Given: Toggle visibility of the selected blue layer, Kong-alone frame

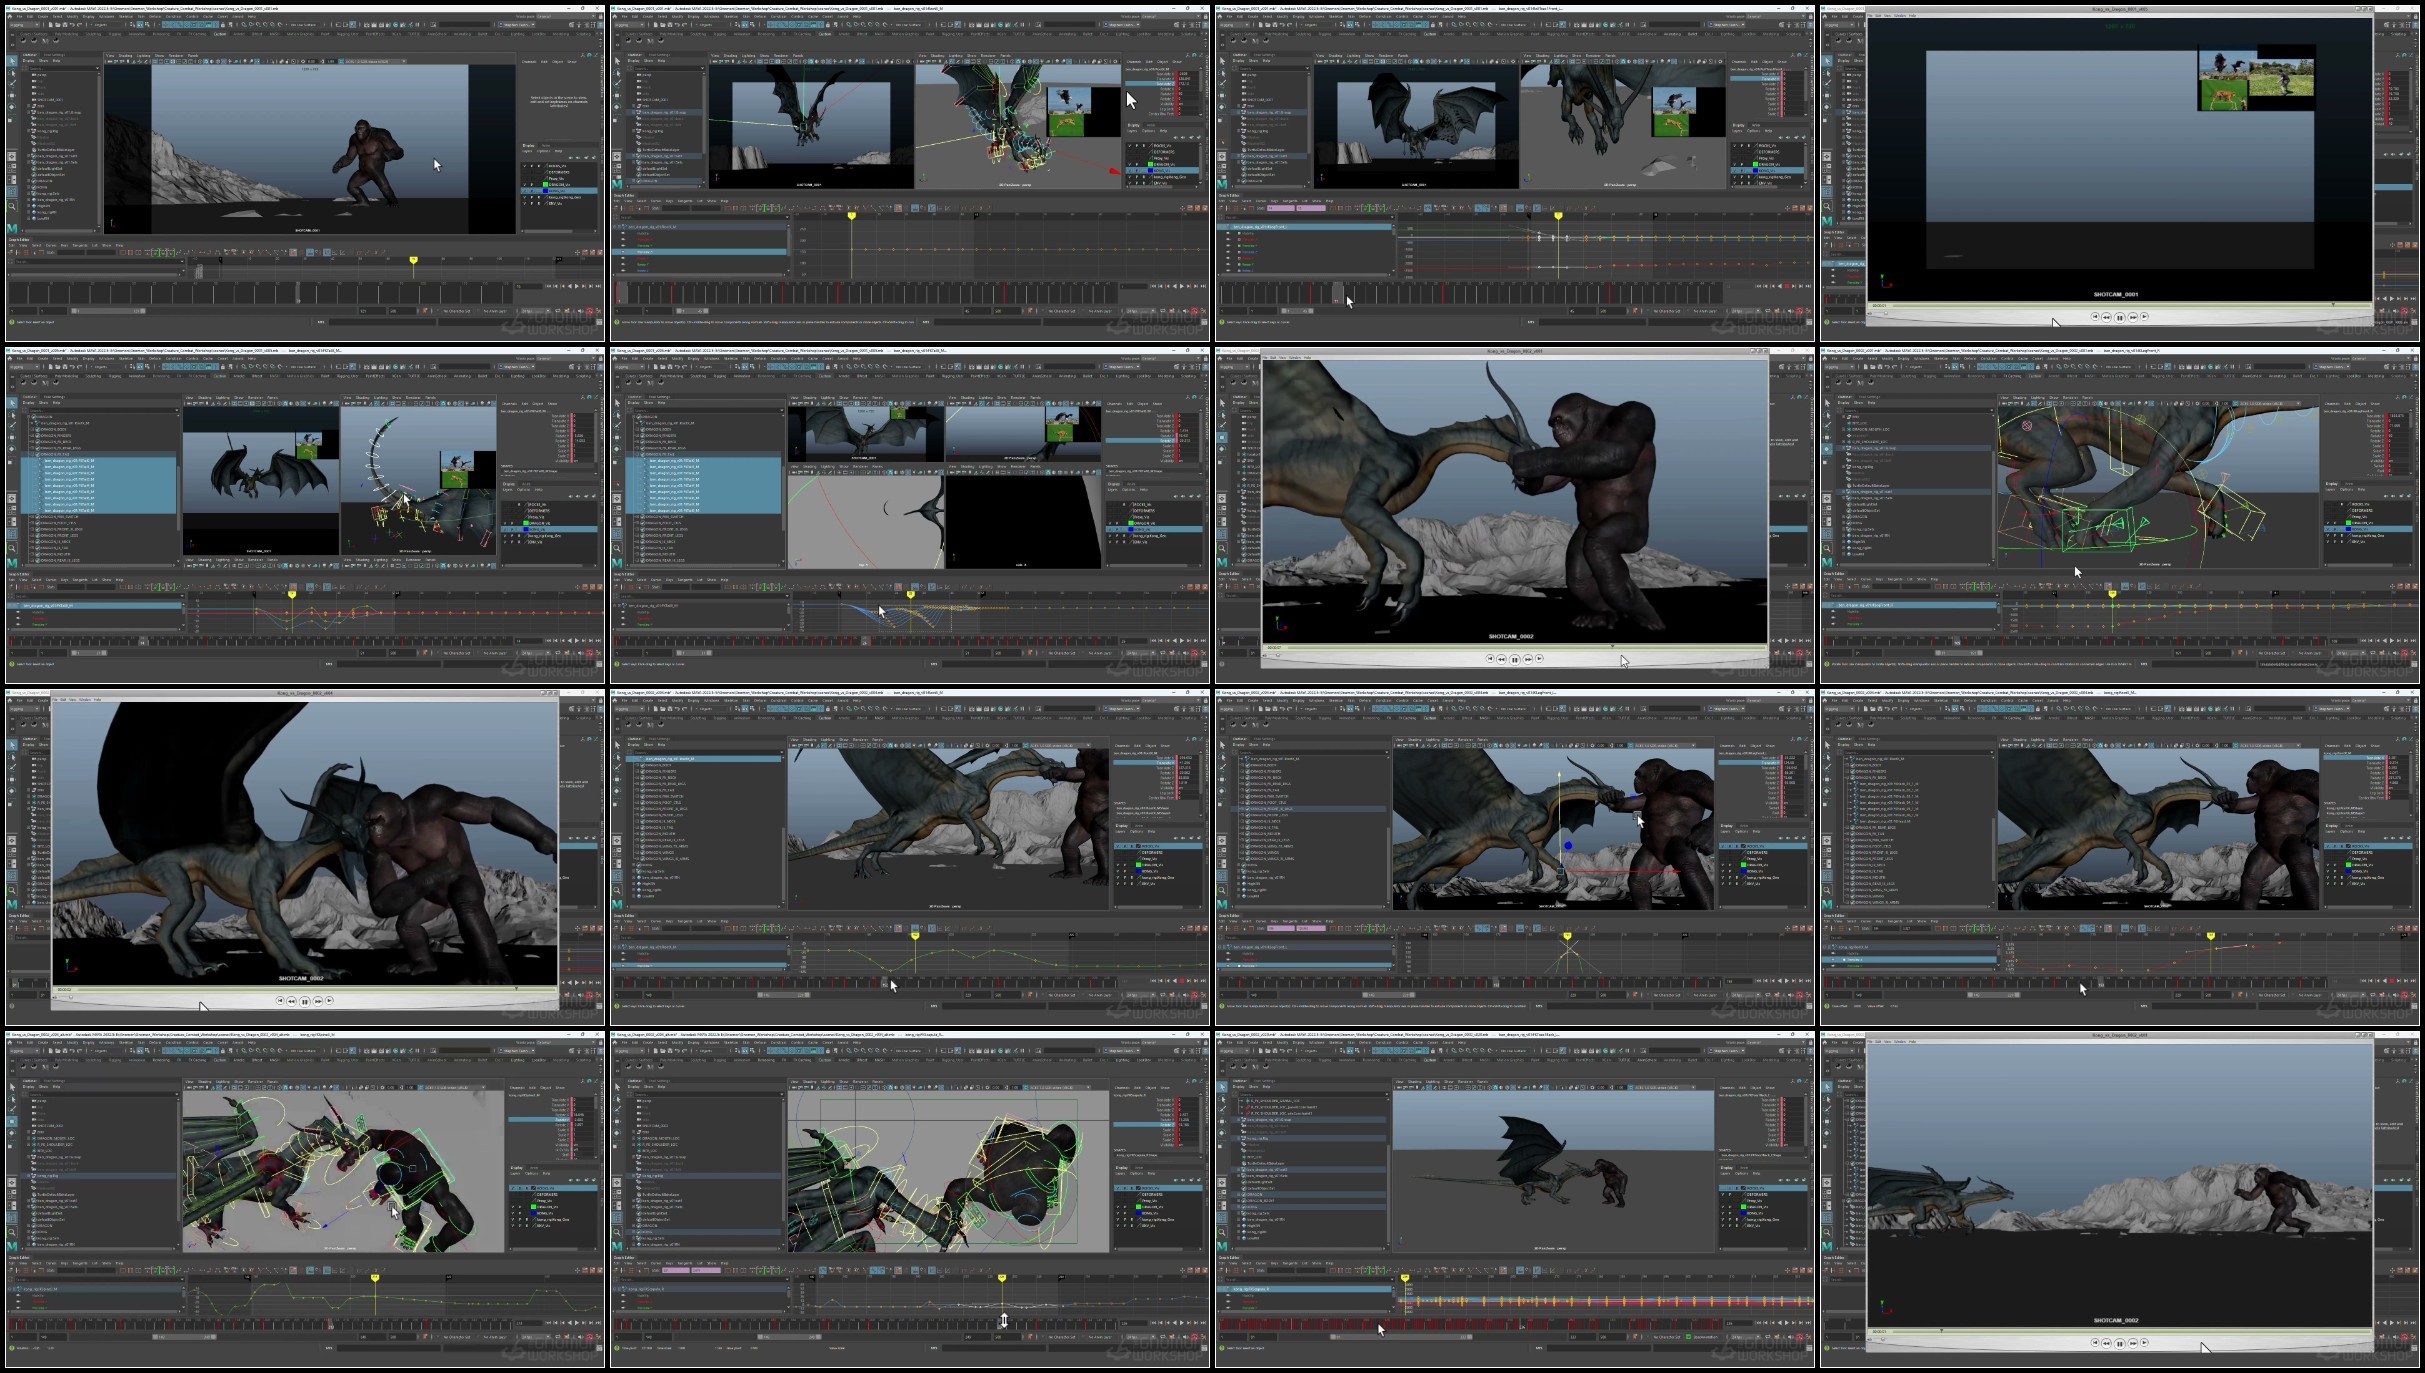Looking at the screenshot, I should click(x=524, y=191).
